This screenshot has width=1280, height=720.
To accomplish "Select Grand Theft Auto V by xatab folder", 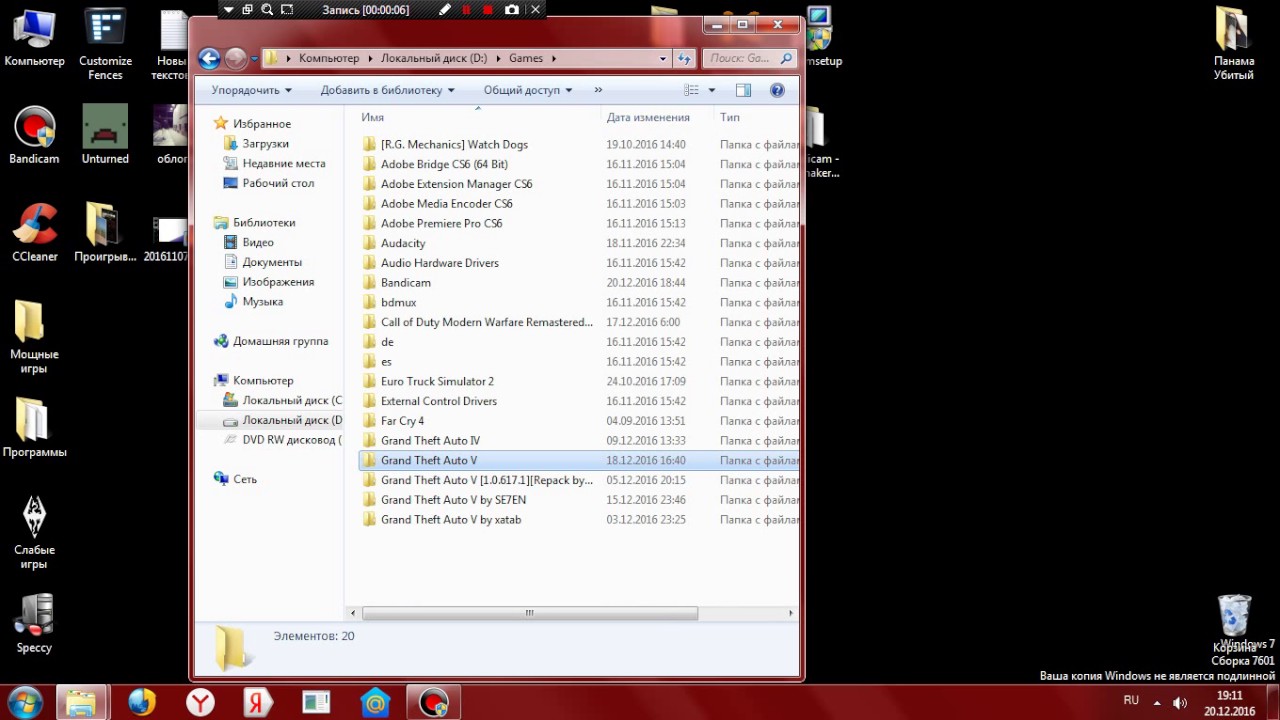I will (451, 520).
